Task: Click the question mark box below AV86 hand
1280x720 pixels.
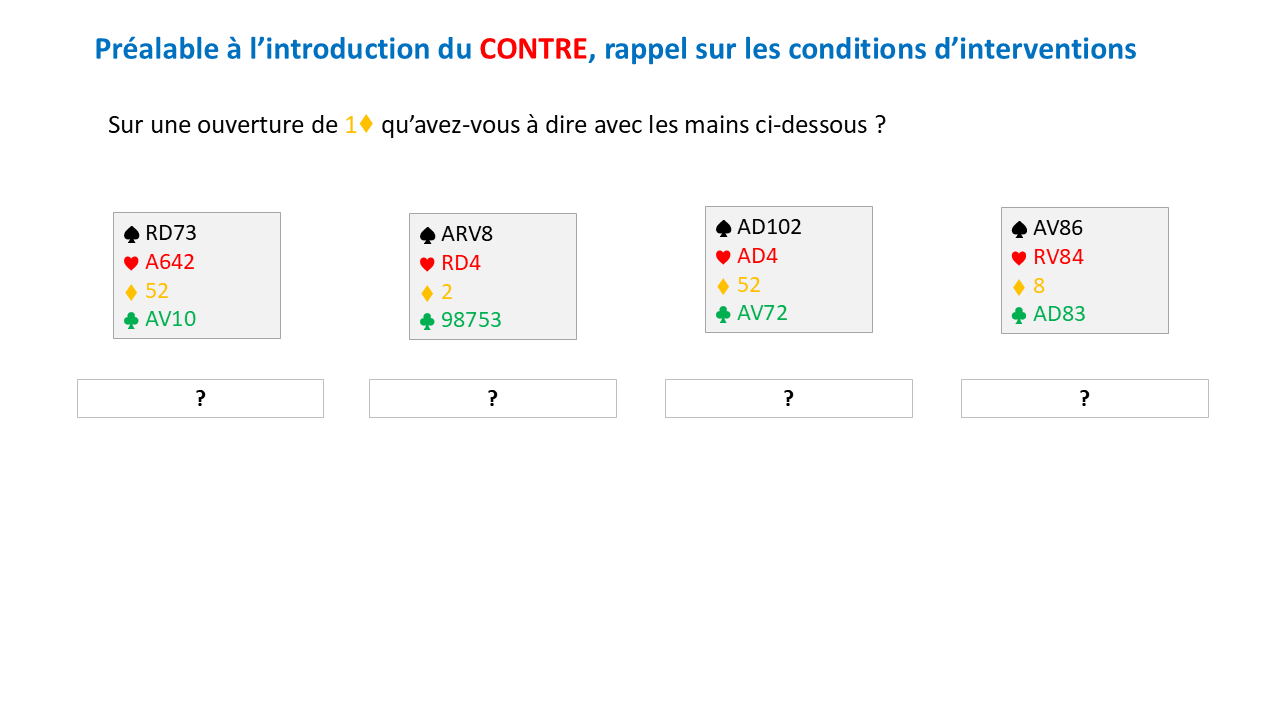Action: point(1084,398)
